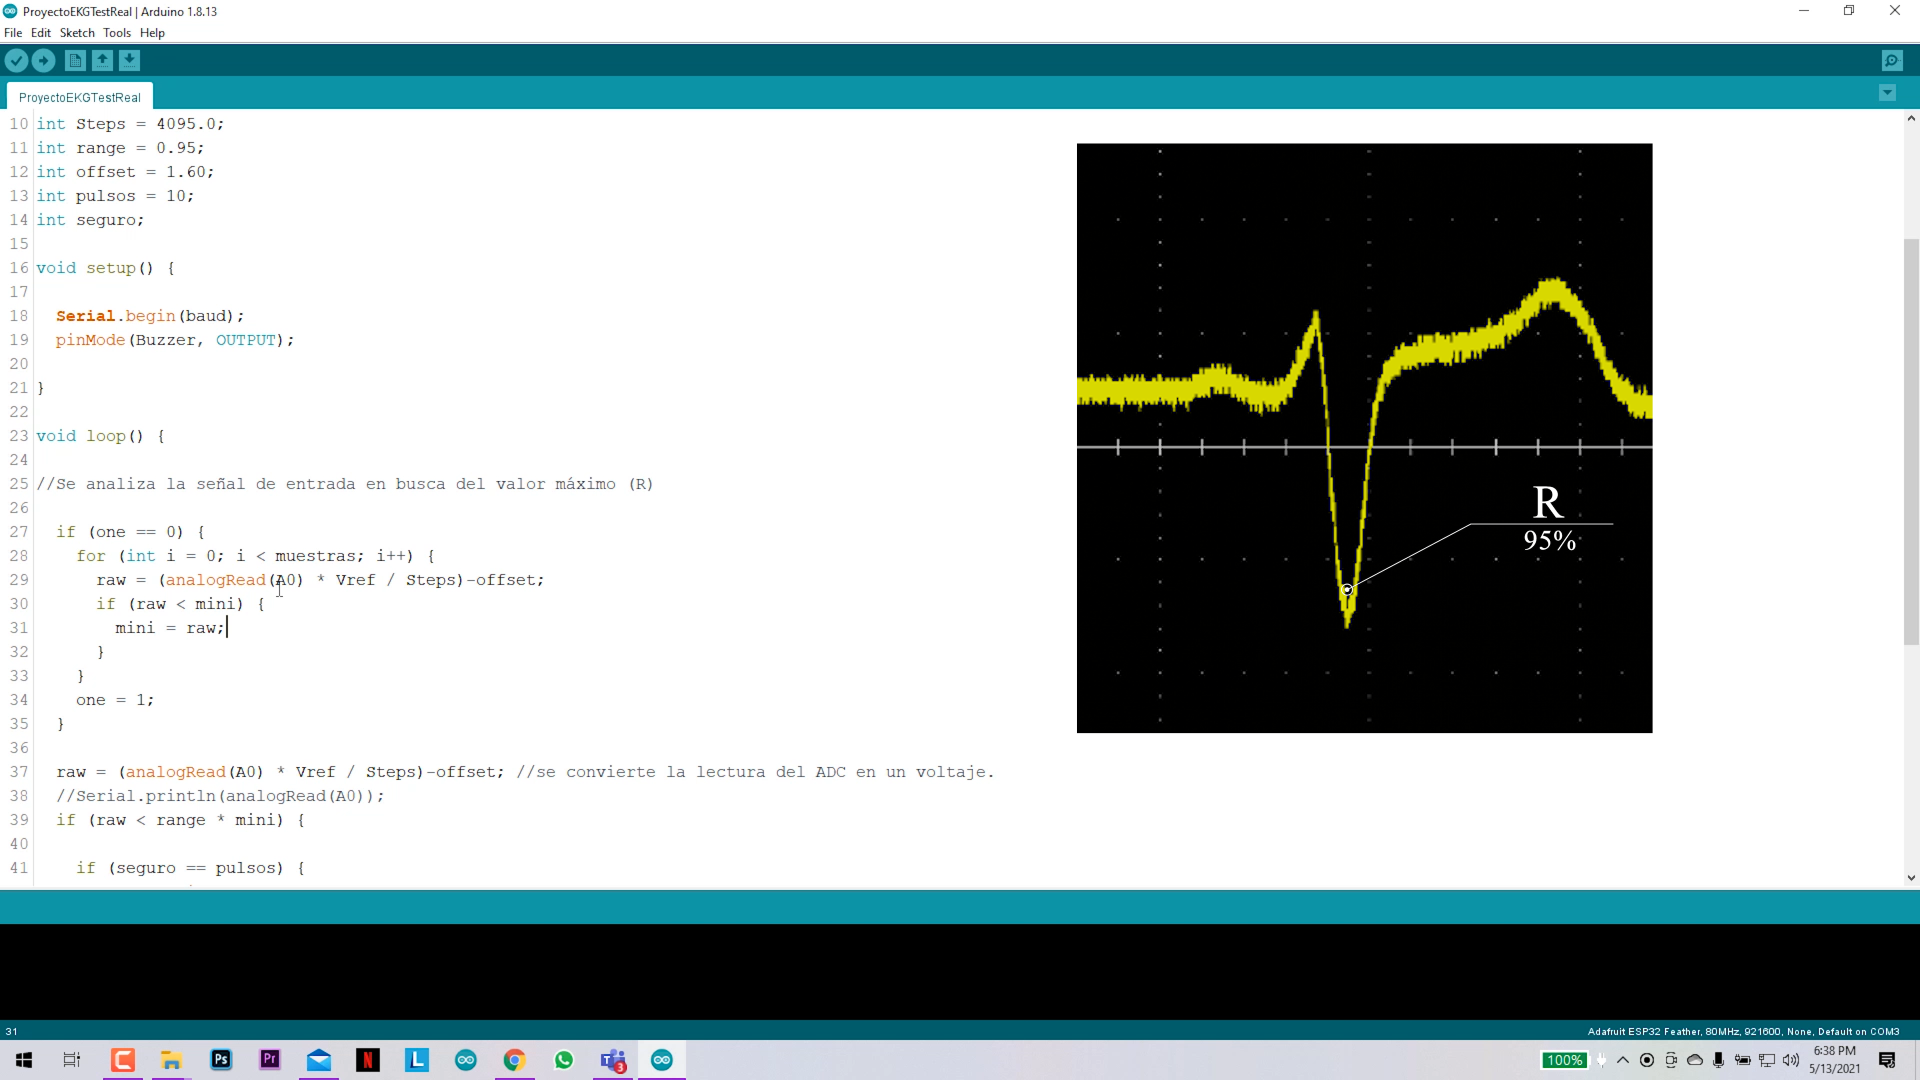1920x1080 pixels.
Task: Click the new sketch icon (document)
Action: coord(75,61)
